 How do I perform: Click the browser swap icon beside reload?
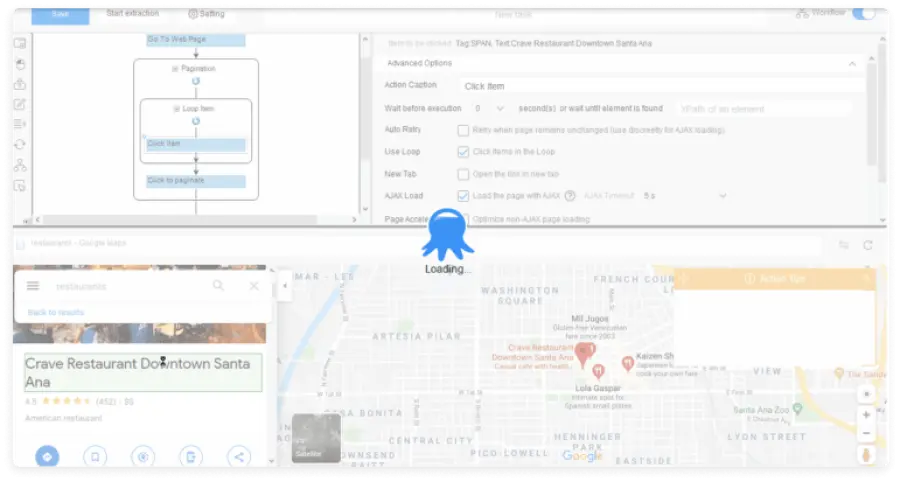844,245
